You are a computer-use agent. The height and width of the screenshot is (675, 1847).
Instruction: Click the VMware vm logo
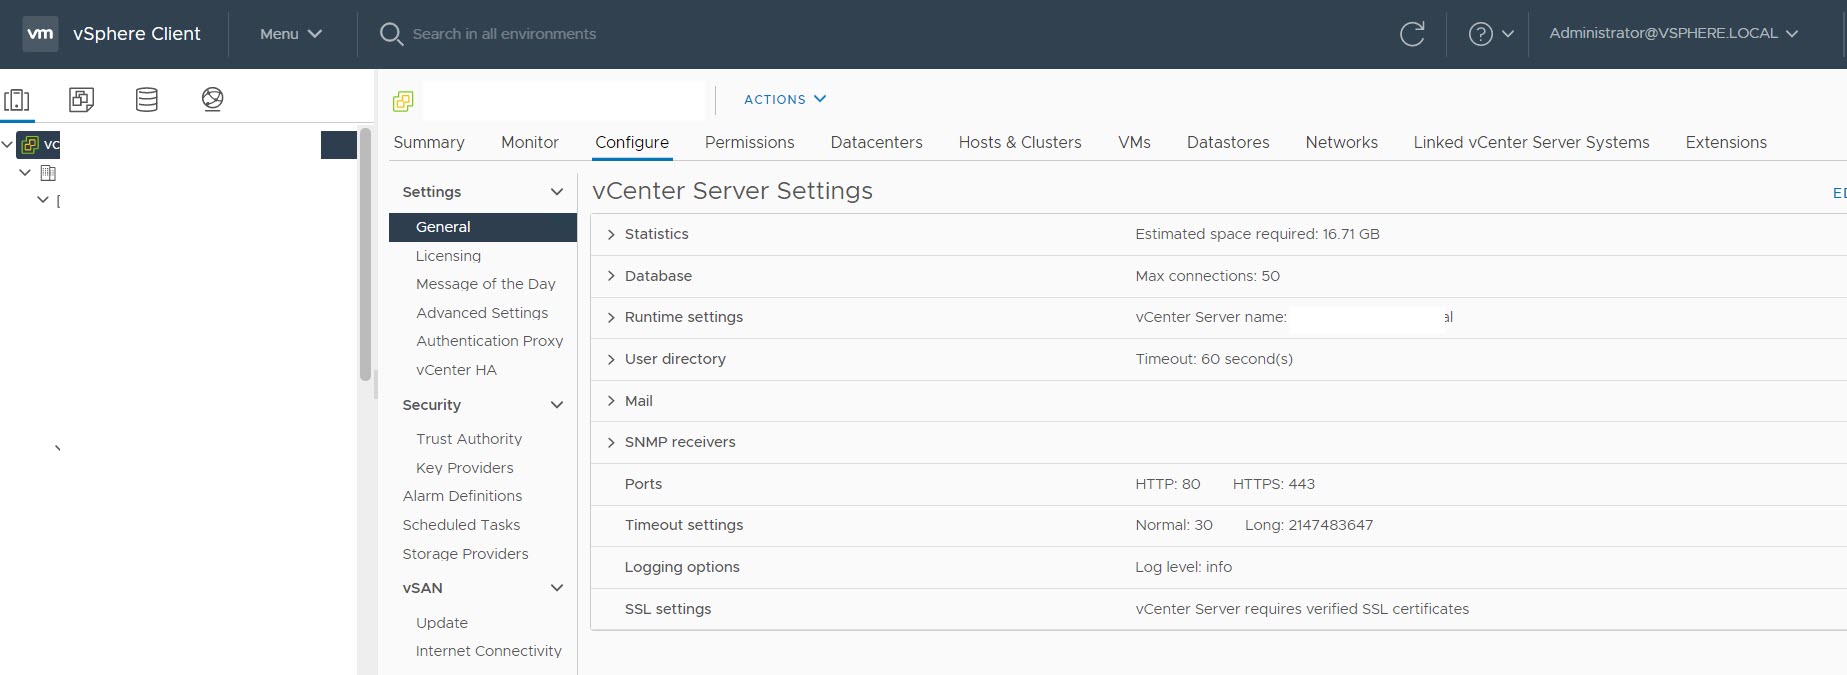point(40,34)
